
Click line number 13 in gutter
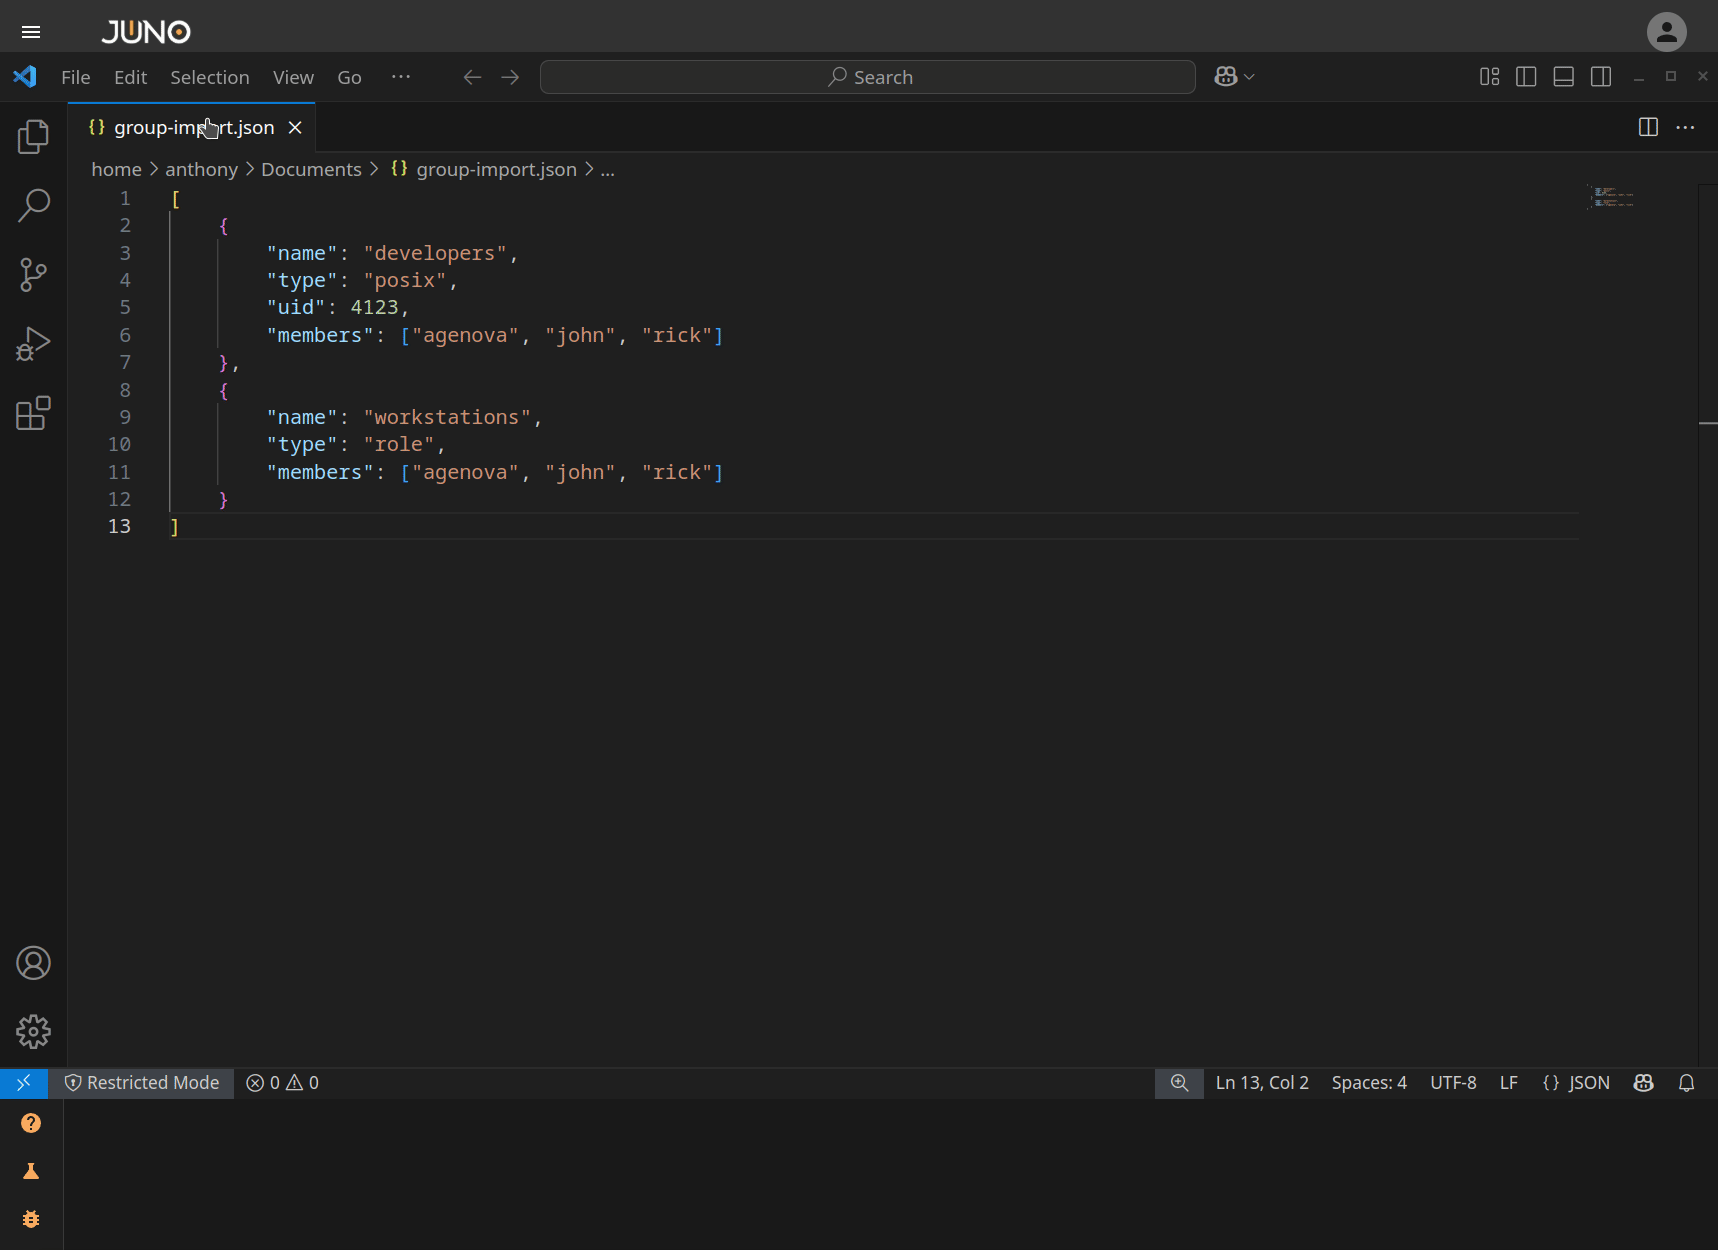coord(119,526)
